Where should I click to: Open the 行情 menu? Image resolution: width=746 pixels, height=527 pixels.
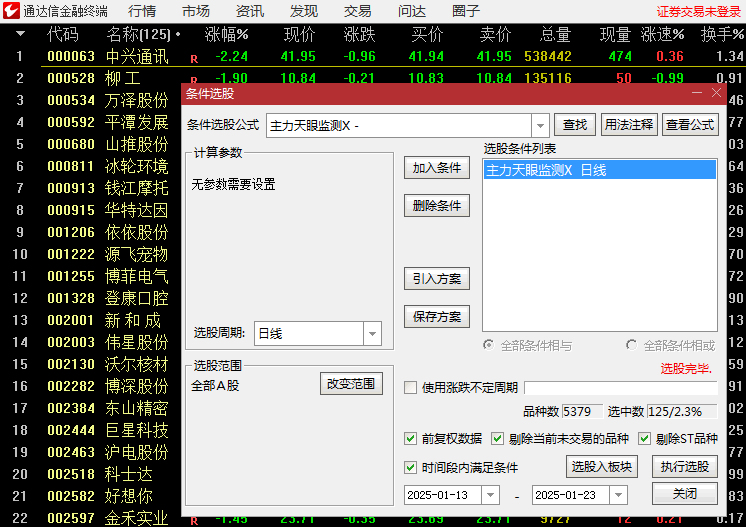coord(142,11)
